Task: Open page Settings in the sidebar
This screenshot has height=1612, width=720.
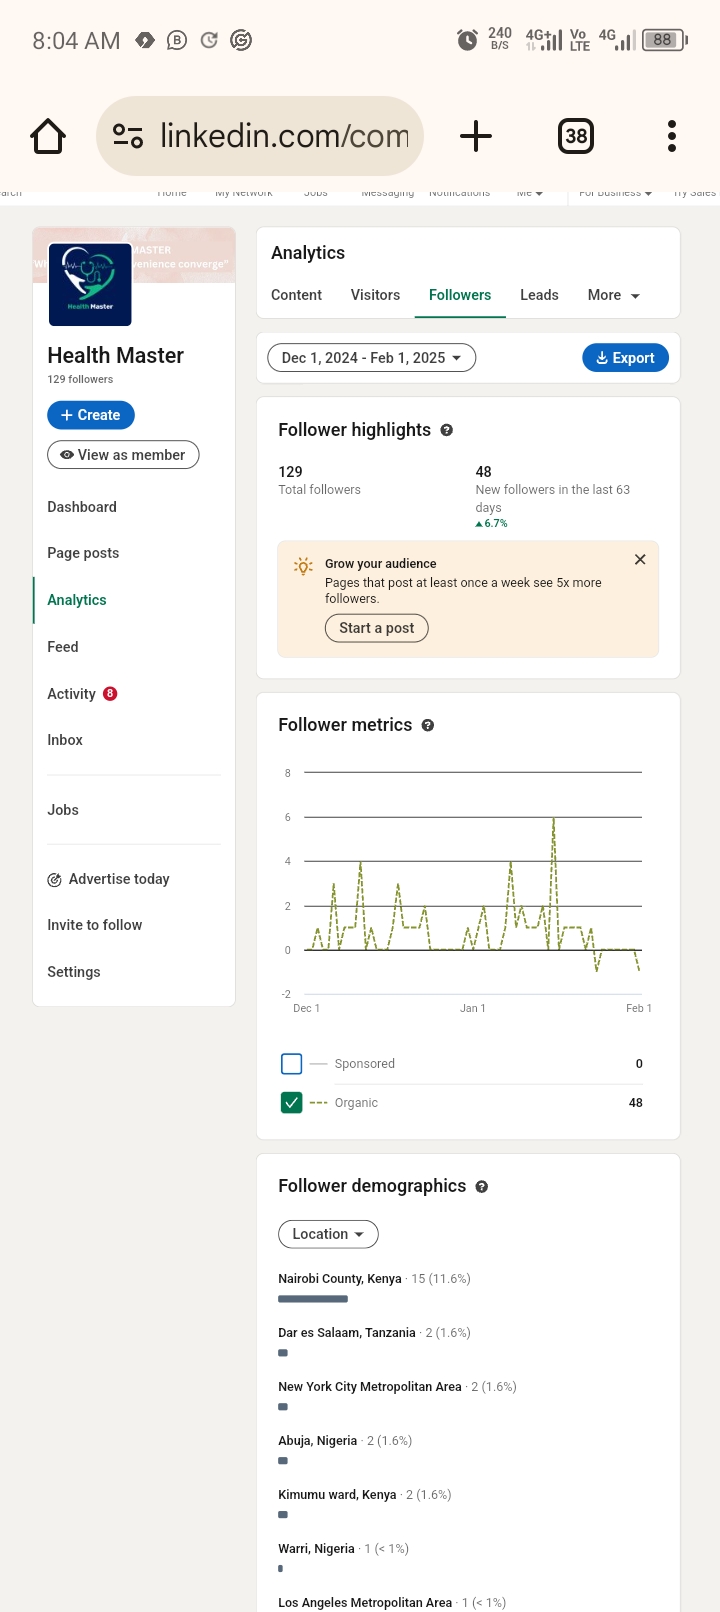Action: (x=74, y=972)
